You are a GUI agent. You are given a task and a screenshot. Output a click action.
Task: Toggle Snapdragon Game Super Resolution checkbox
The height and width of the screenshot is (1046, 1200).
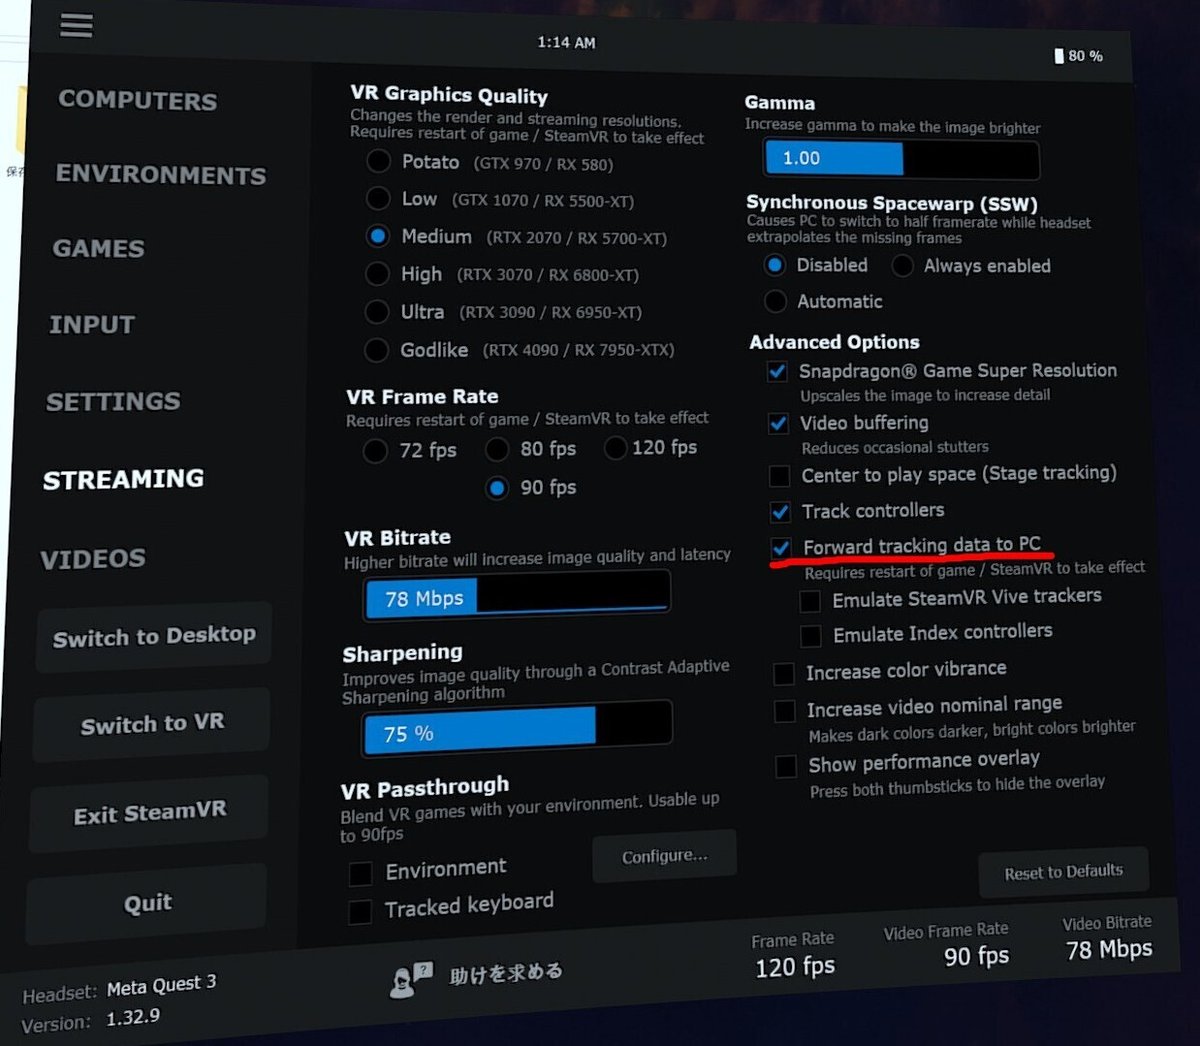coord(777,371)
